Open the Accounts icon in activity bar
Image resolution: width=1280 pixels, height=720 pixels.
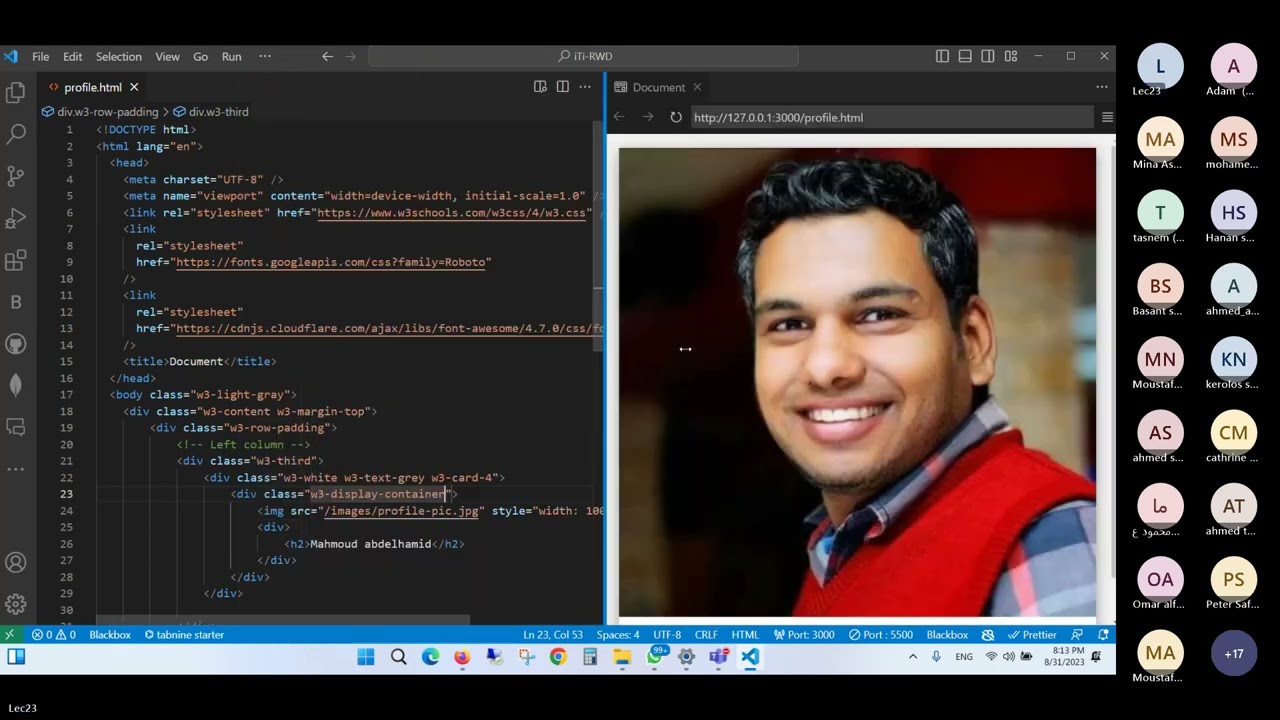click(16, 563)
